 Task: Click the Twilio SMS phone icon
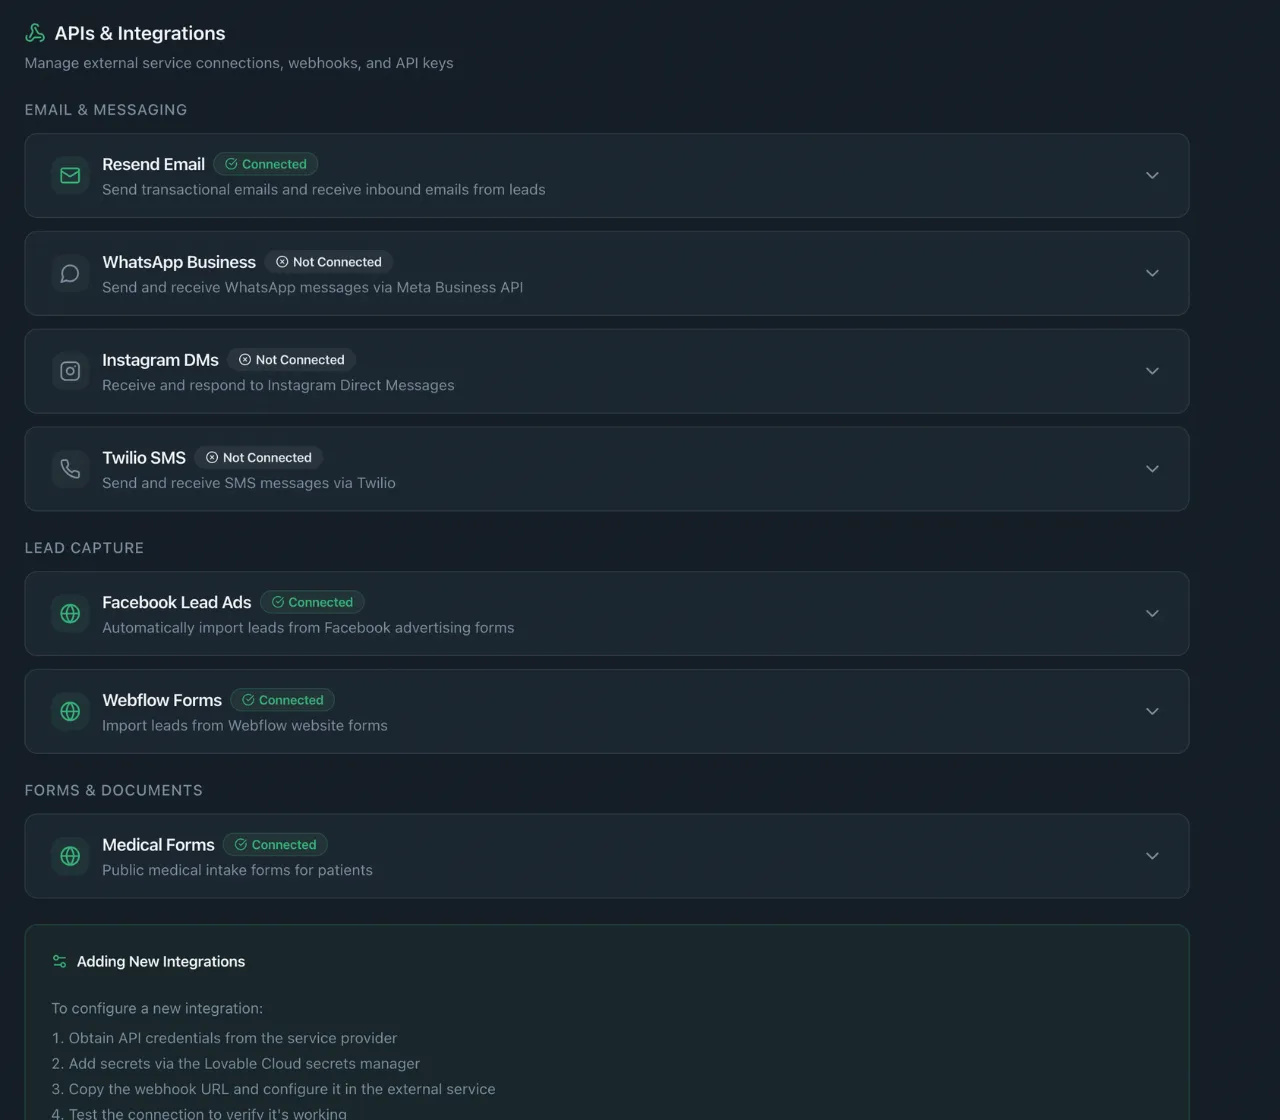[70, 468]
